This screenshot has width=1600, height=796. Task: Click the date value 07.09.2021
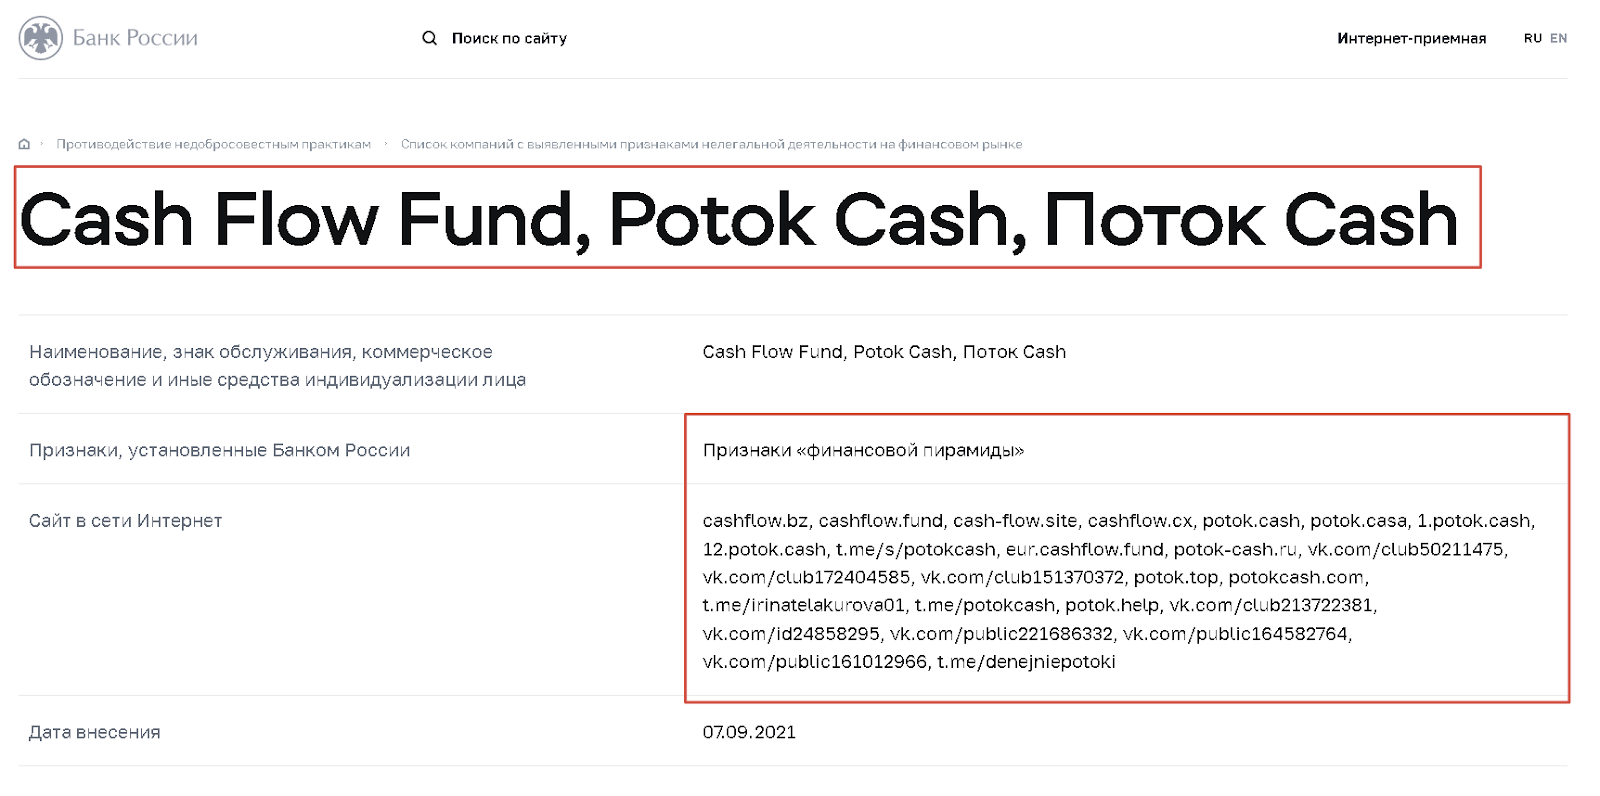pyautogui.click(x=749, y=732)
